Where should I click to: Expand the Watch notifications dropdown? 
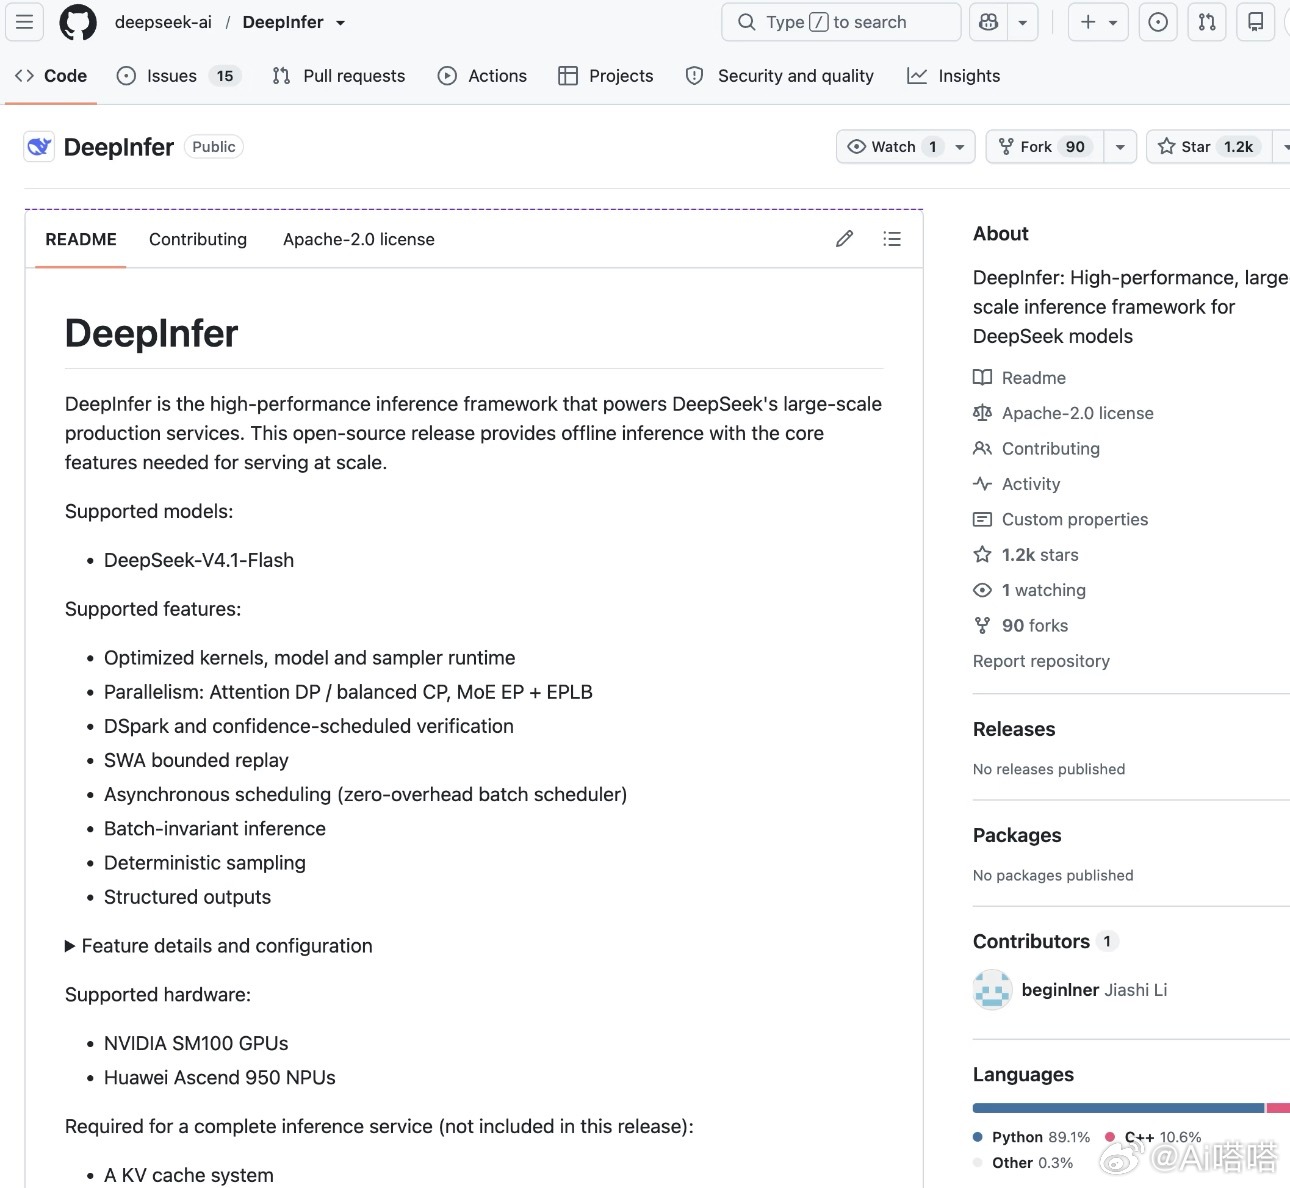905,147
